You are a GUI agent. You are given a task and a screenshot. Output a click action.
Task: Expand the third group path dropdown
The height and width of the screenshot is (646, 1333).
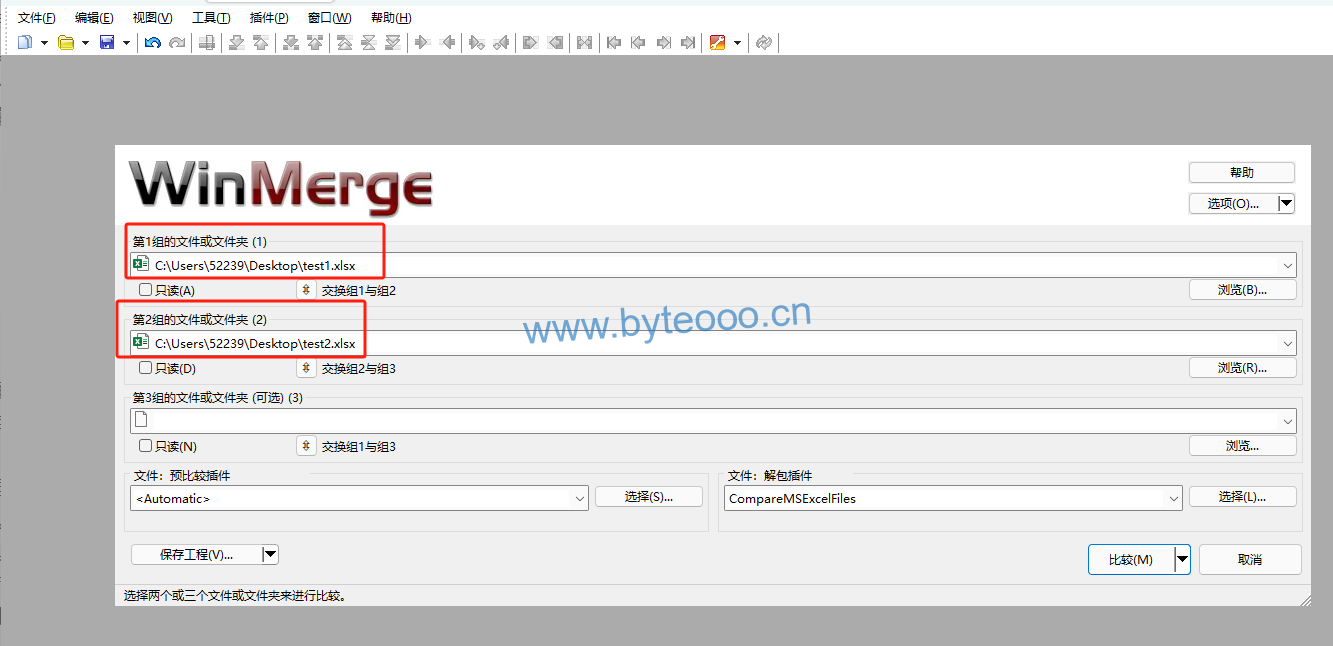pyautogui.click(x=1287, y=420)
